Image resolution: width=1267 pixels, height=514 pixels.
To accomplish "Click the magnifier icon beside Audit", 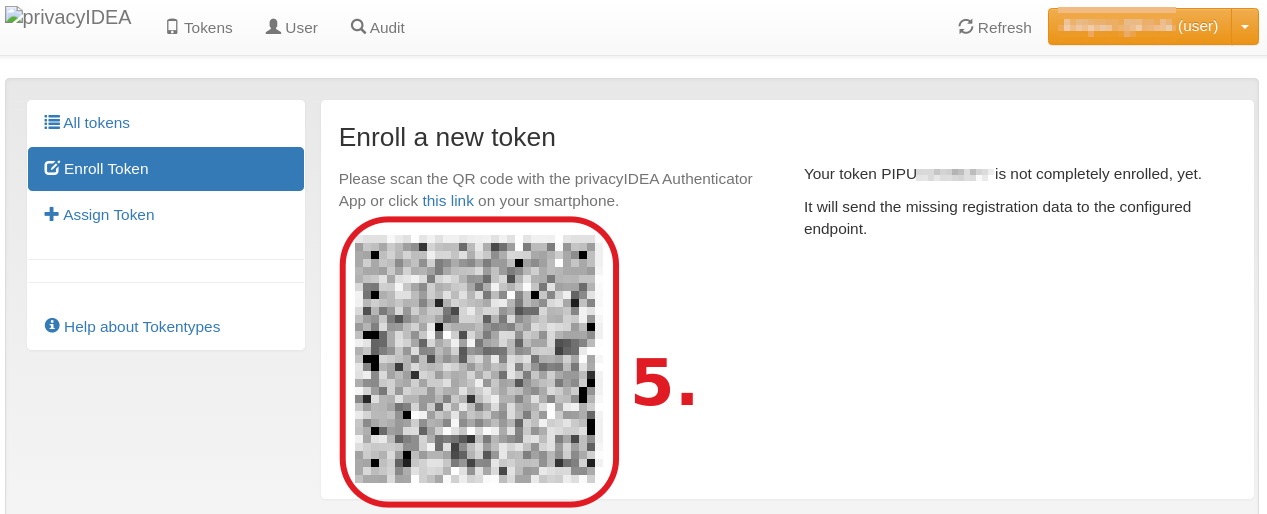I will pos(358,27).
